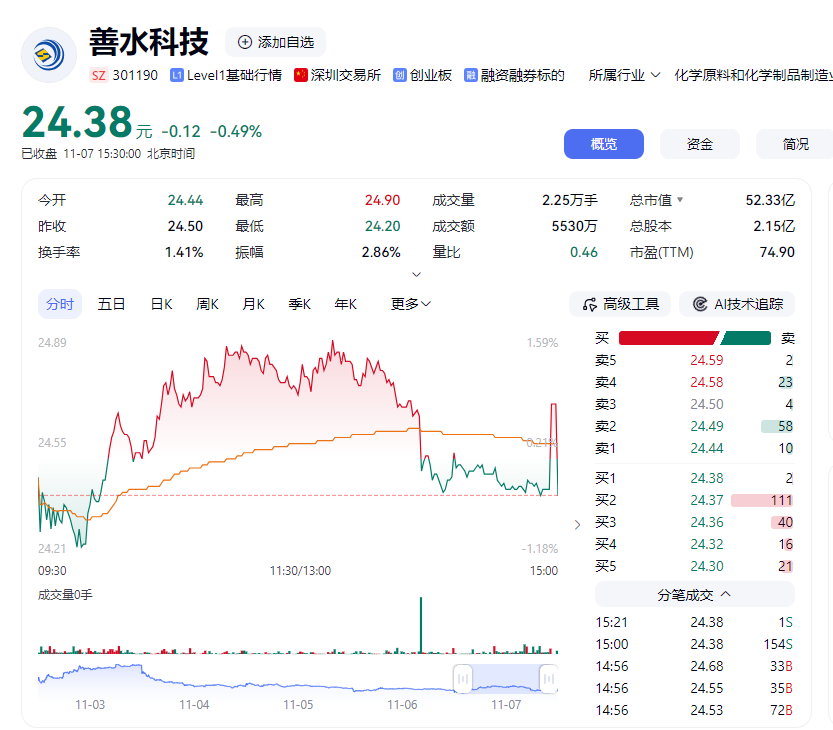Click the tall green volume spike bar
This screenshot has height=730, width=833.
tap(421, 625)
